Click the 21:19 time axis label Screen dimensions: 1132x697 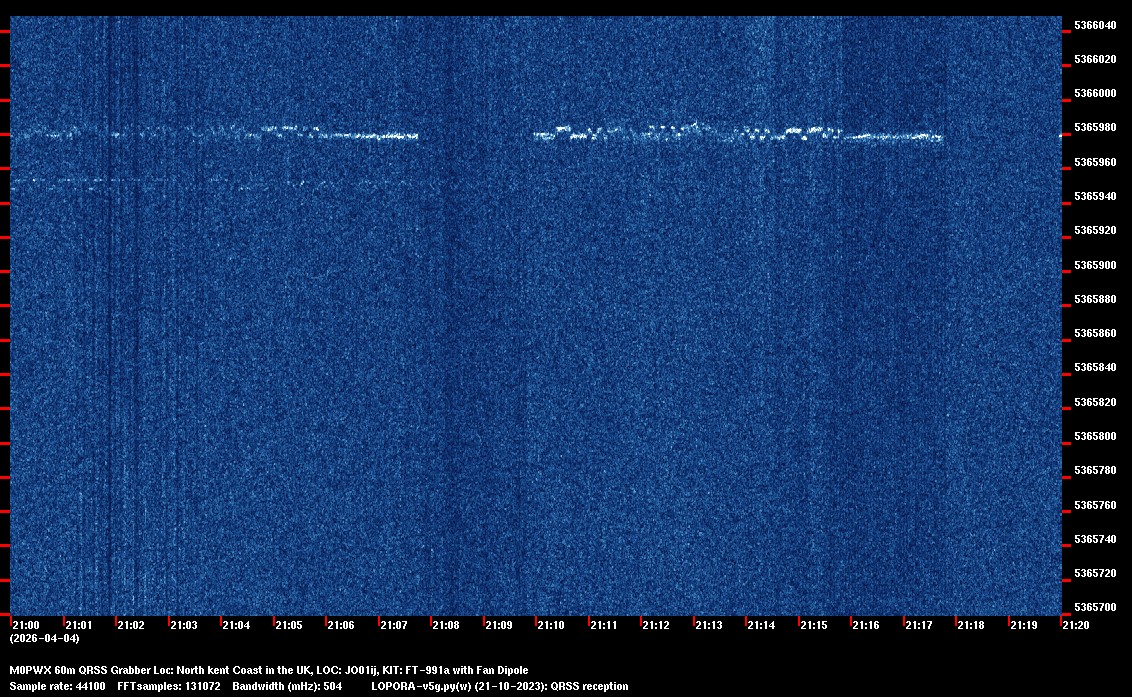[1024, 625]
